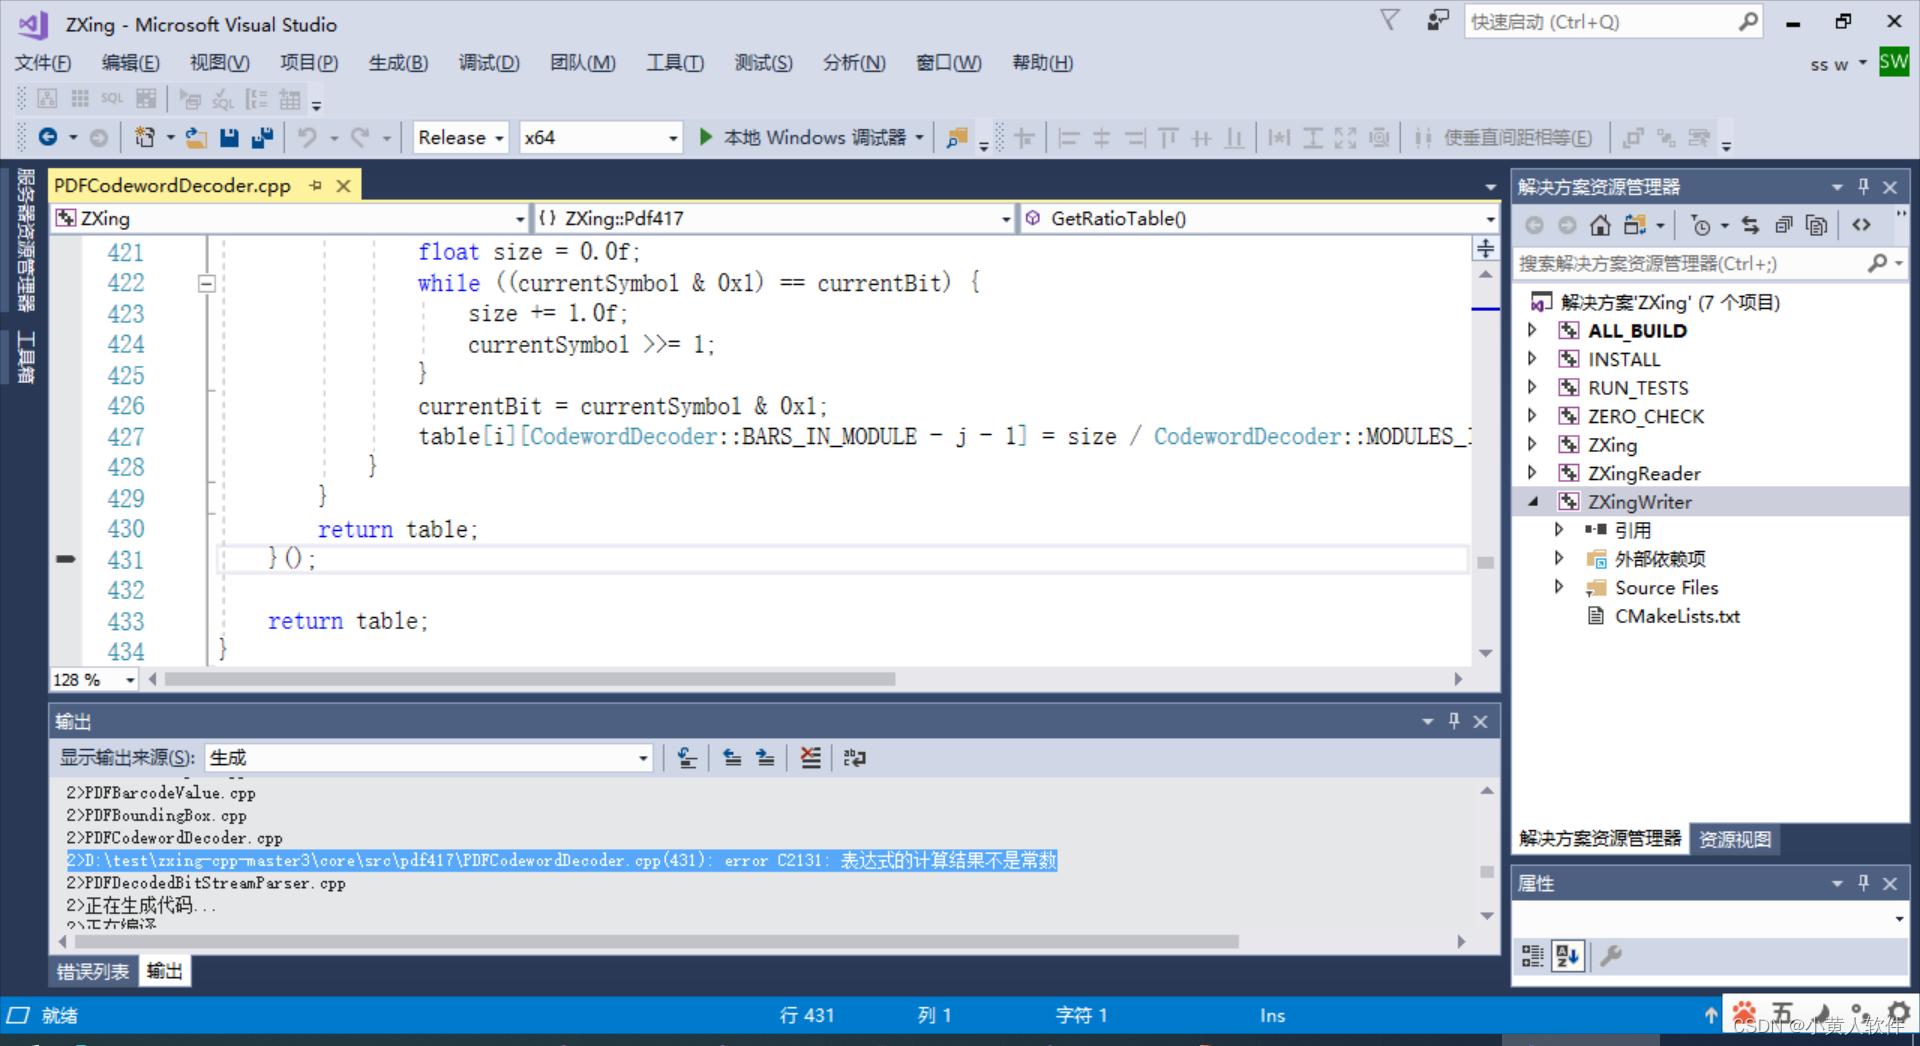This screenshot has width=1920, height=1046.
Task: Pin the PDFCodewordDecoder.cpp tab
Action: [x=316, y=185]
